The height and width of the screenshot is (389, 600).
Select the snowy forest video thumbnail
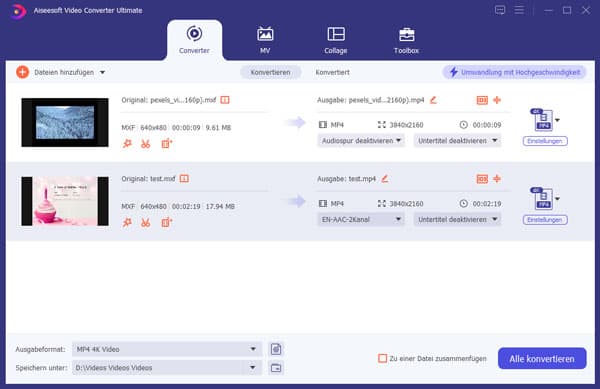(65, 122)
